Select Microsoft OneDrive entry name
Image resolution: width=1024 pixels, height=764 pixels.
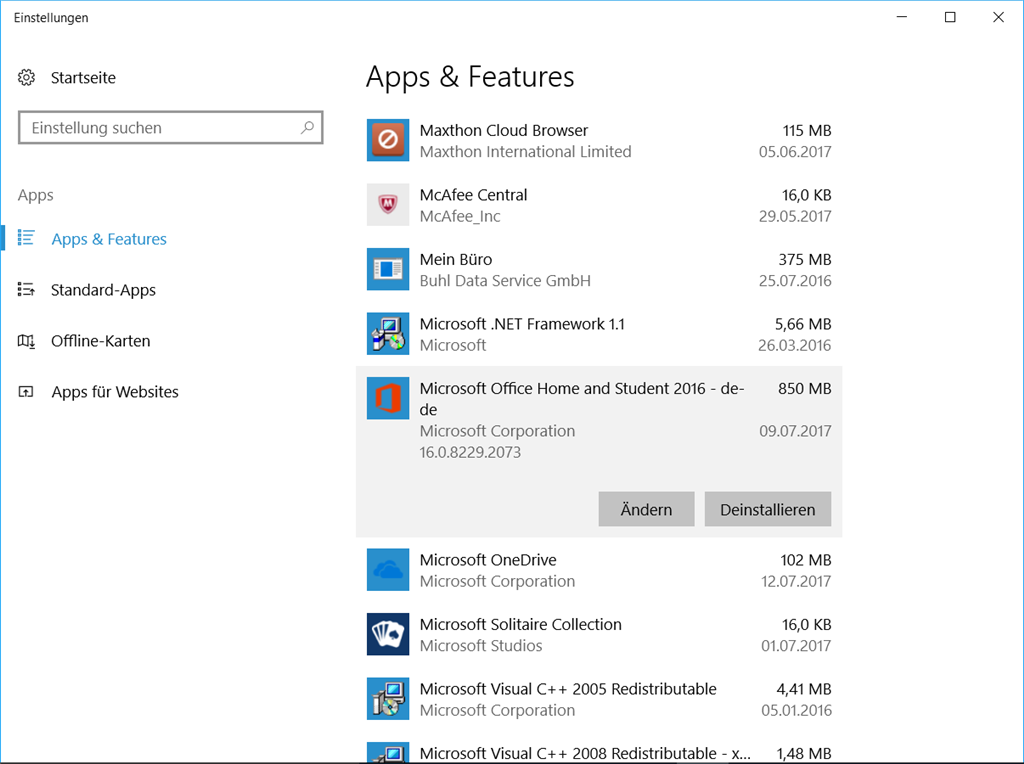coord(488,560)
